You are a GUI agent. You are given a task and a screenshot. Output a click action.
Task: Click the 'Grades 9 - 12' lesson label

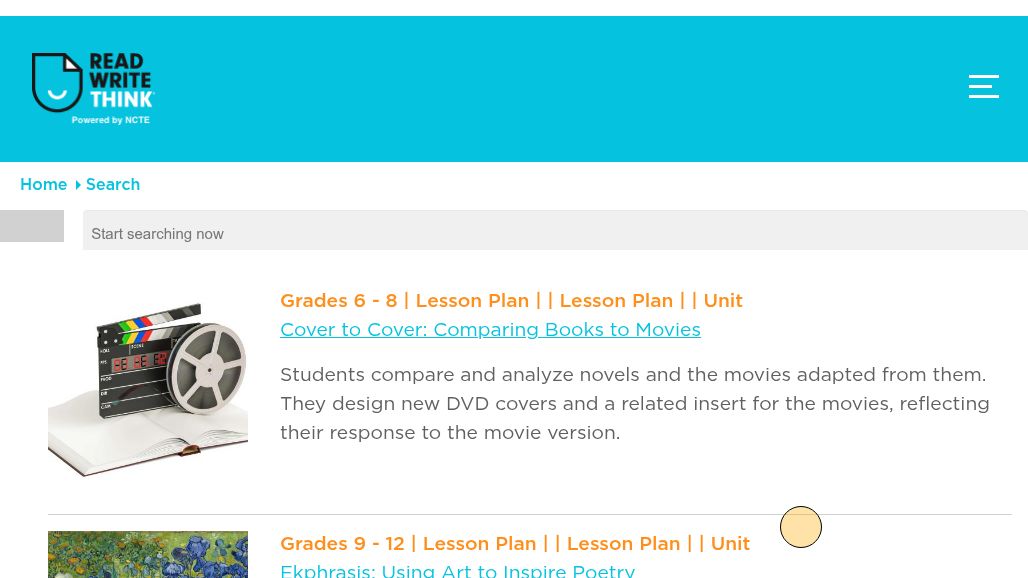point(342,544)
